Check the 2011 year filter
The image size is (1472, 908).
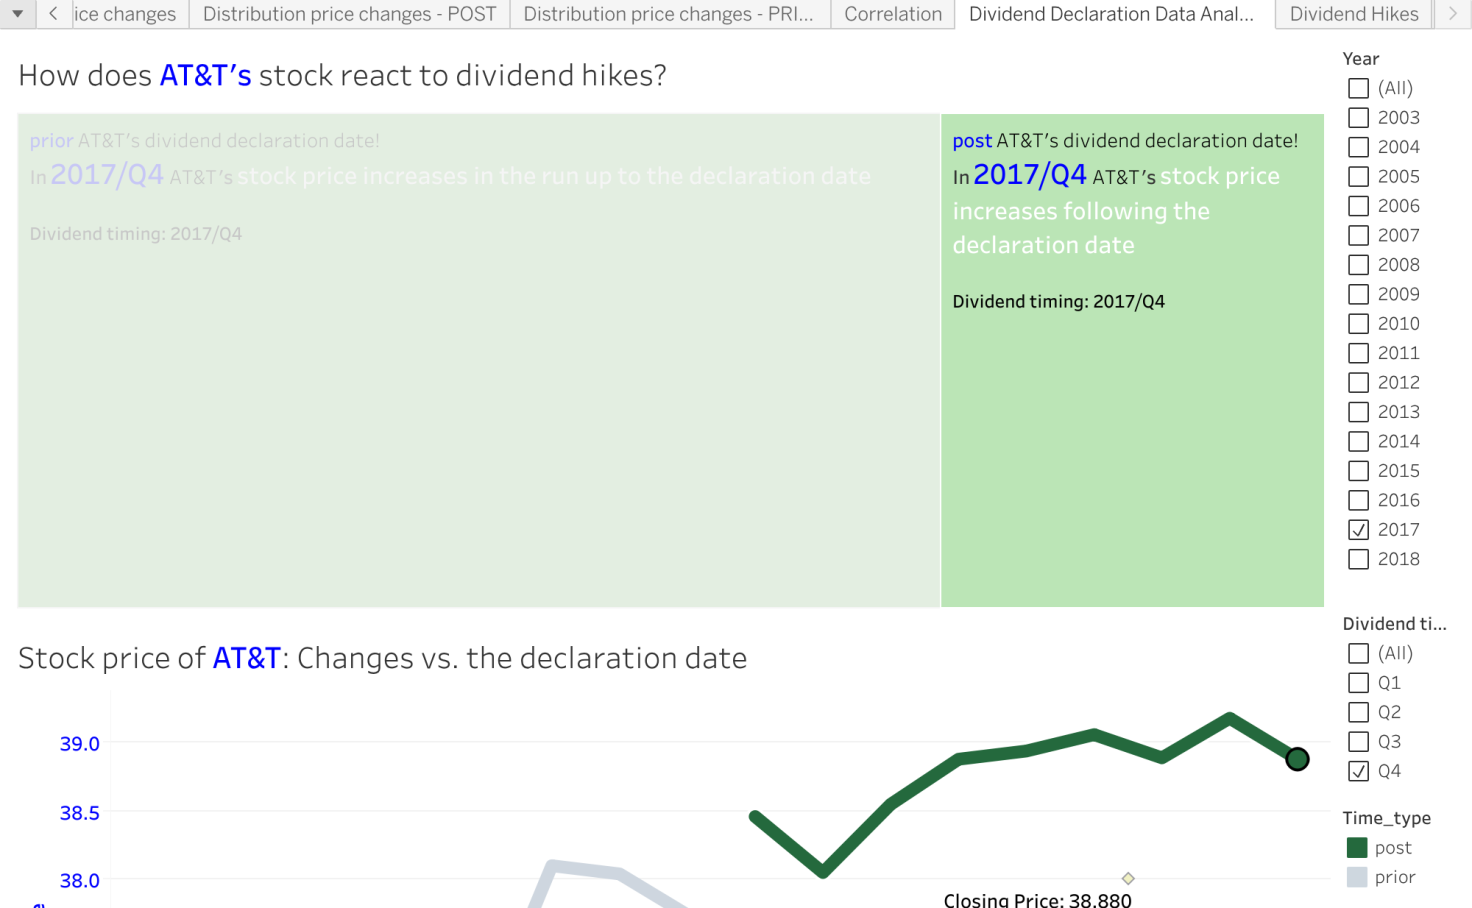pos(1358,353)
